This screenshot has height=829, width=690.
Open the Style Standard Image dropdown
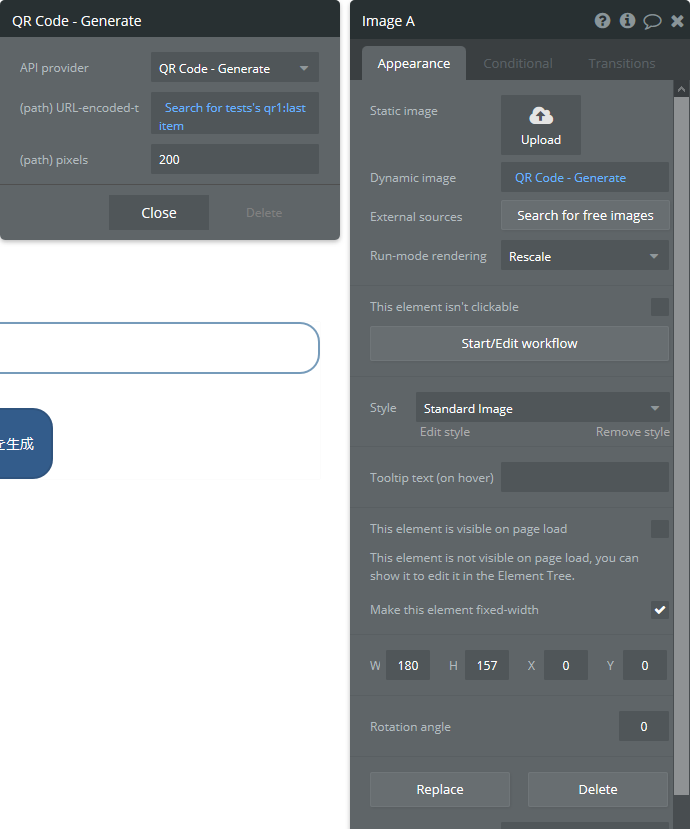[542, 408]
